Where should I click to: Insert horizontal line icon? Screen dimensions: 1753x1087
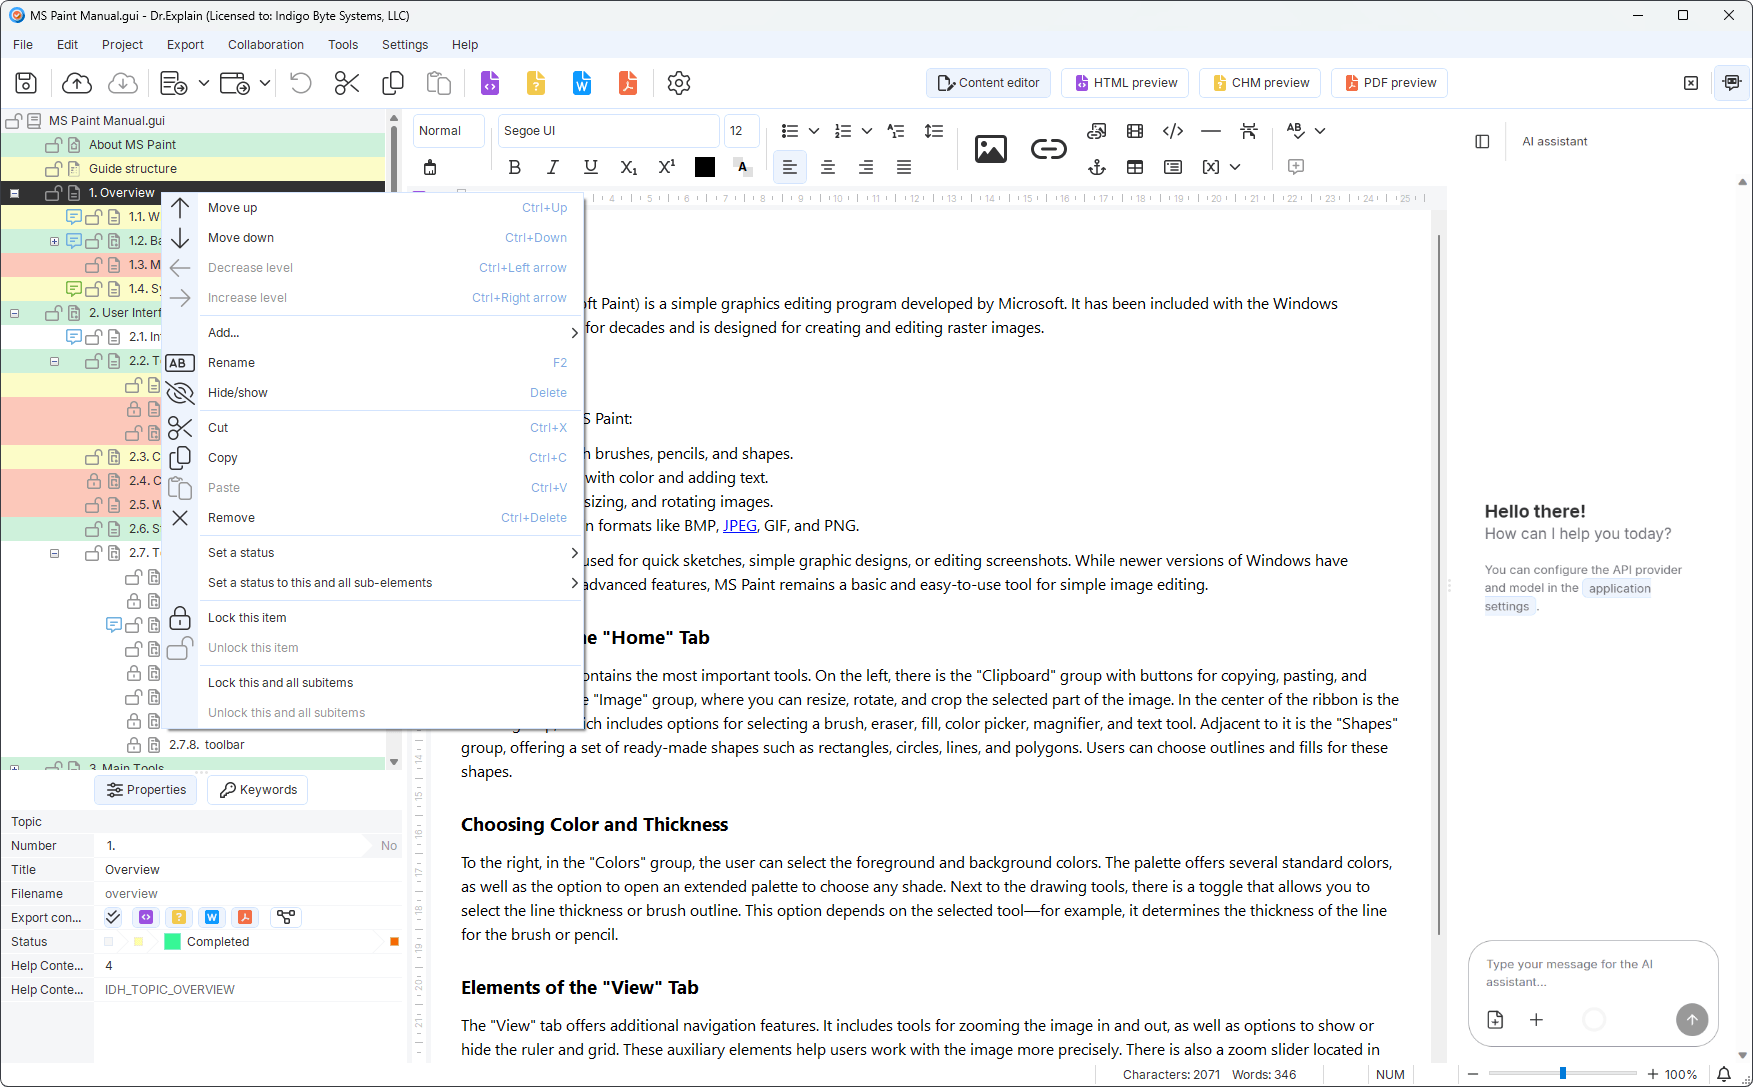[1211, 131]
